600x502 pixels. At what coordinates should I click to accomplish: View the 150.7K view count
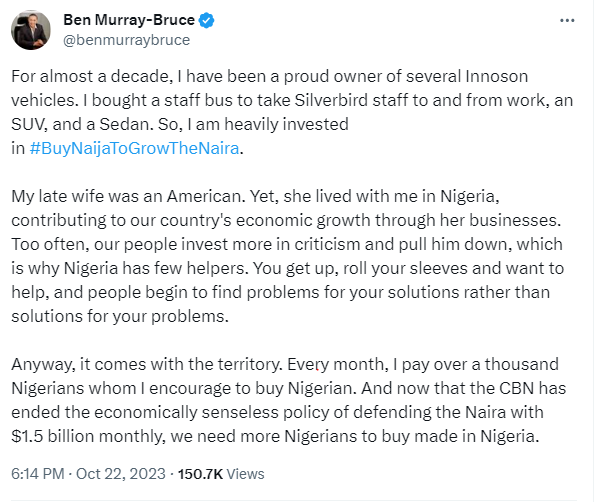point(200,474)
